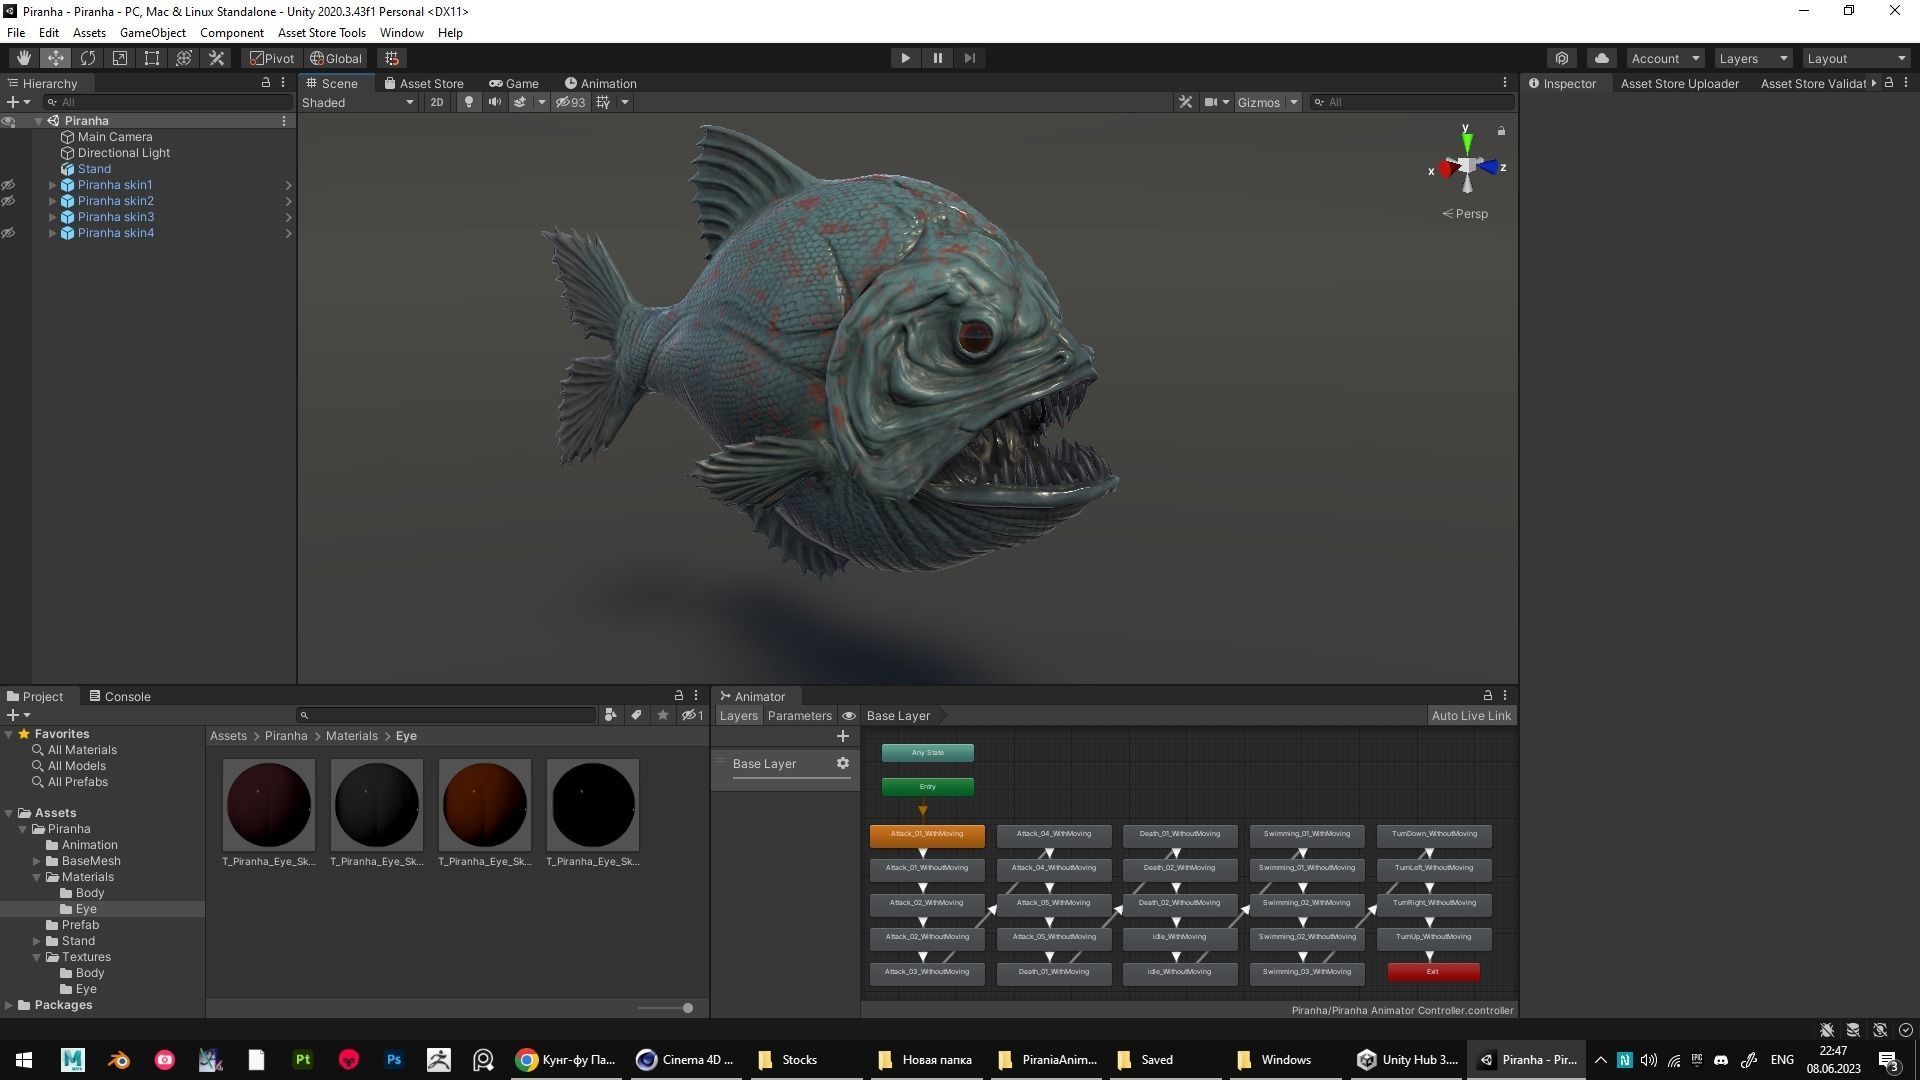Open Asset Store Uploader tab
Image resolution: width=1920 pixels, height=1080 pixels.
click(x=1679, y=83)
